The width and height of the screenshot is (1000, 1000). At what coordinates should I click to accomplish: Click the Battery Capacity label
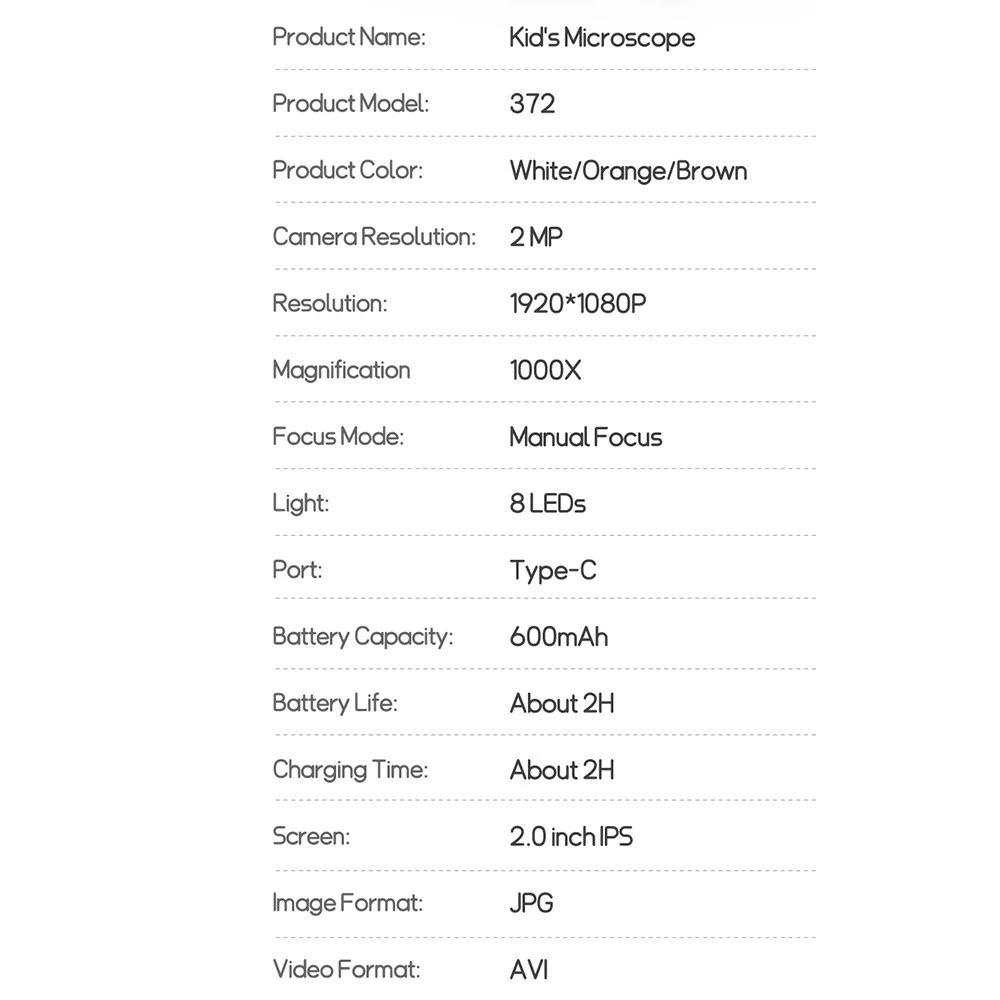click(x=363, y=637)
